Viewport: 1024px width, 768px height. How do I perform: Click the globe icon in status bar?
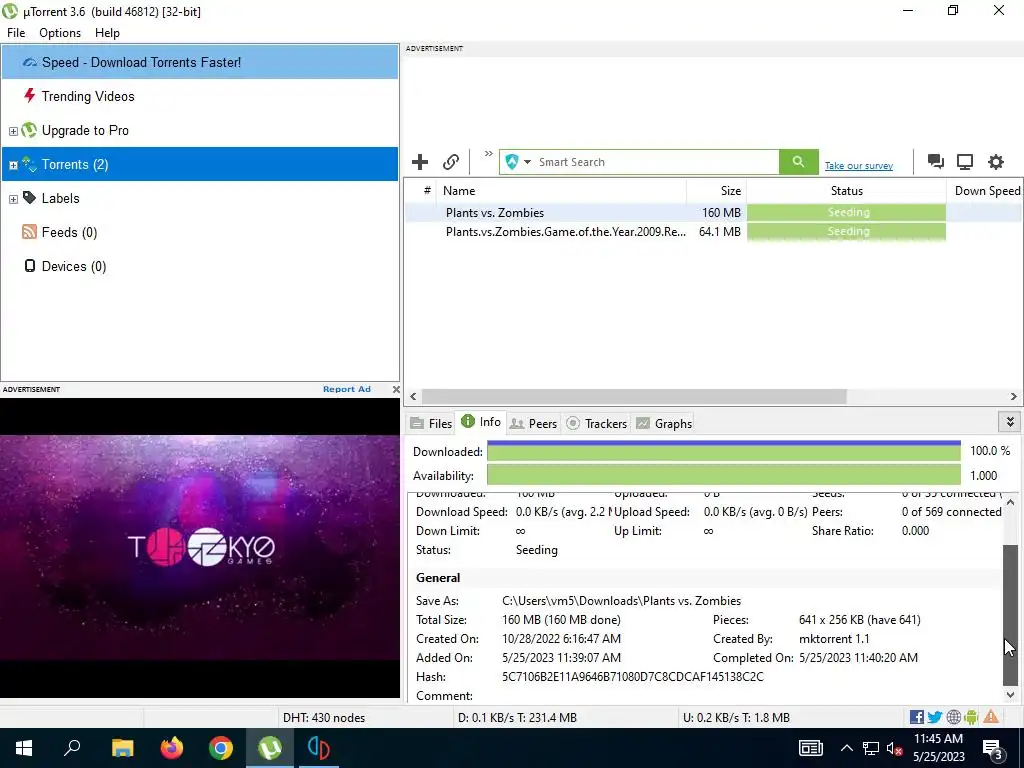(953, 717)
